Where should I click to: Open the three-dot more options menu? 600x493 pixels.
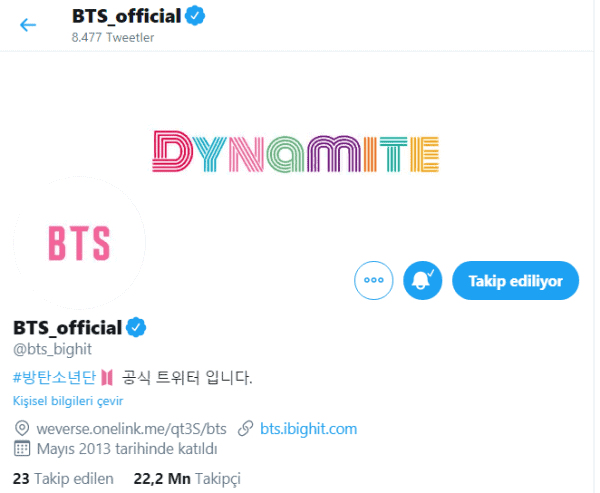[x=374, y=281]
